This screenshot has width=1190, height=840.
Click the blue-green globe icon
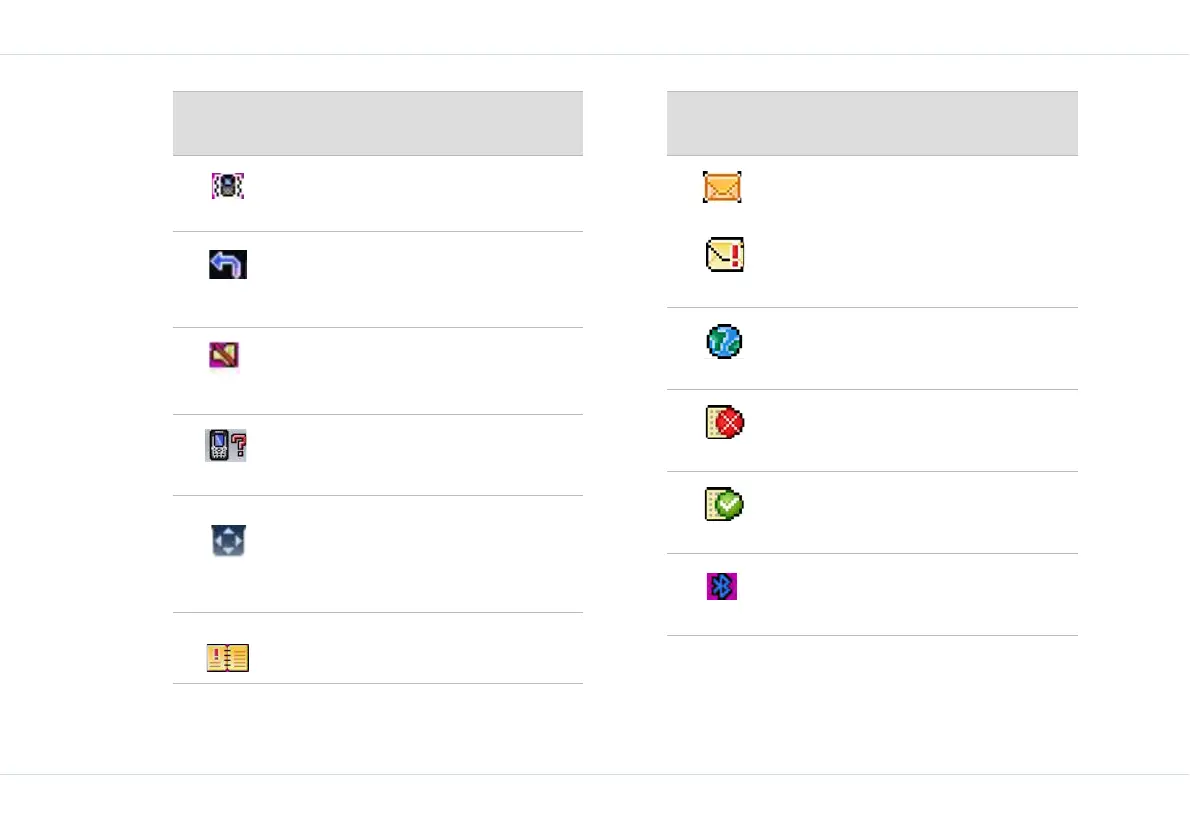pyautogui.click(x=724, y=341)
